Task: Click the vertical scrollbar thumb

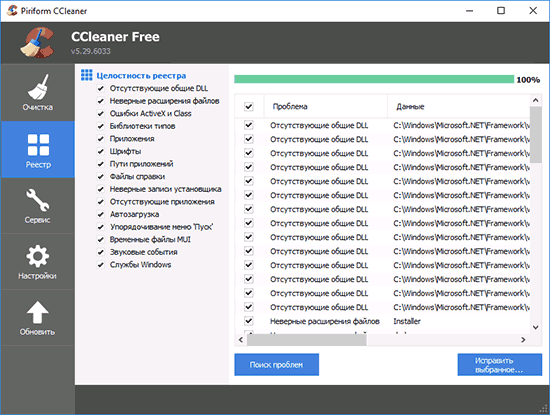Action: coord(536,135)
